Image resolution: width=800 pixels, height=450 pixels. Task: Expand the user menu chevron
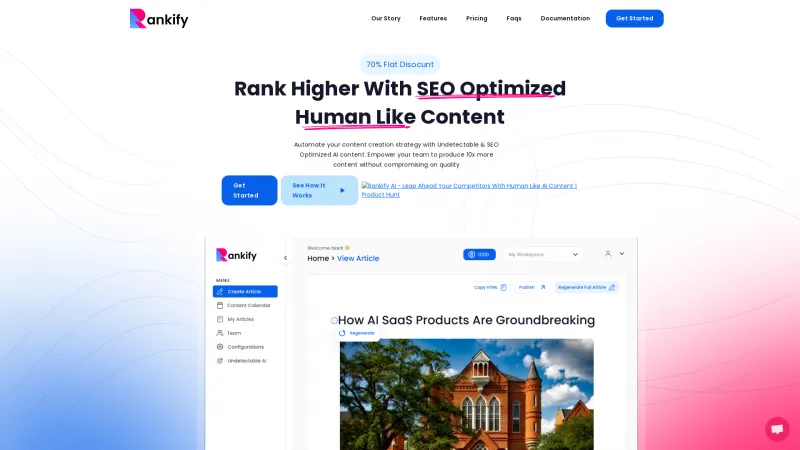point(622,254)
